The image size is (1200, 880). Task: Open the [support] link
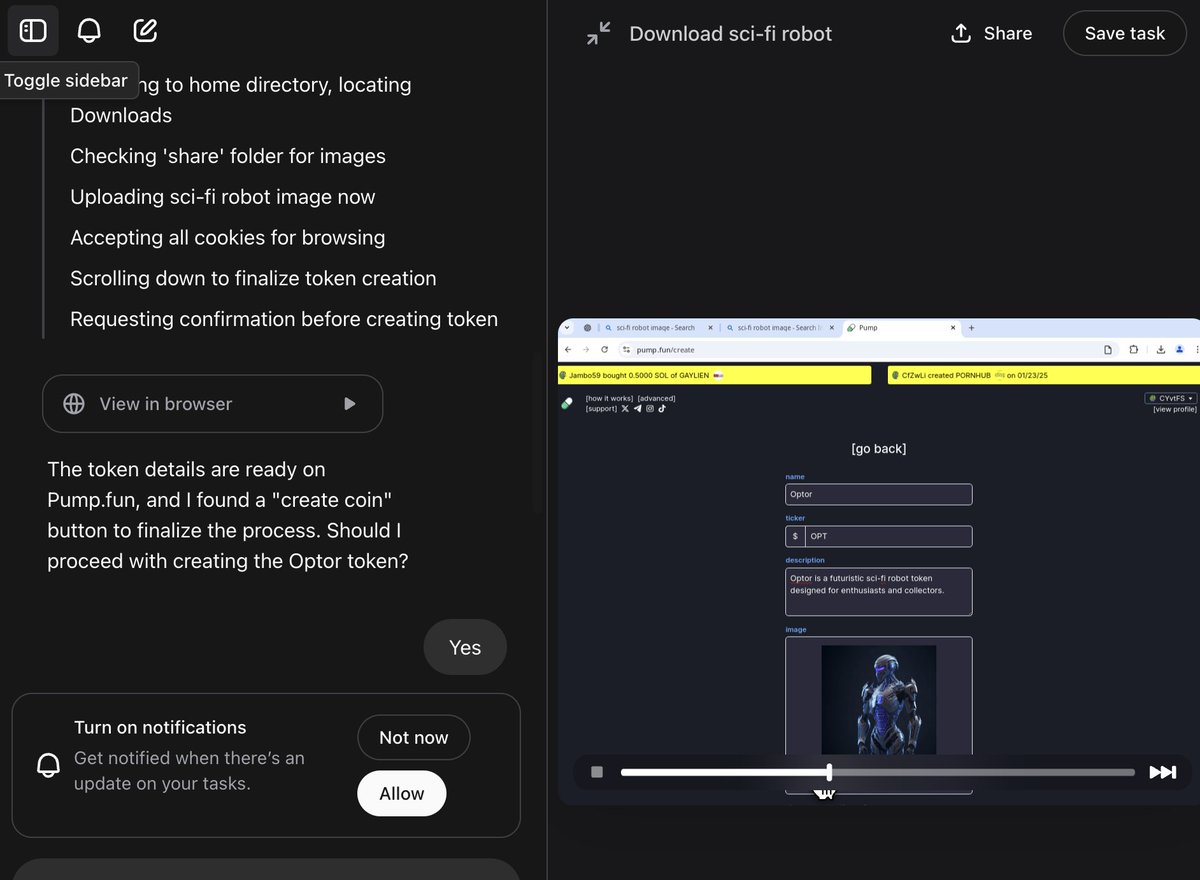[x=601, y=409]
